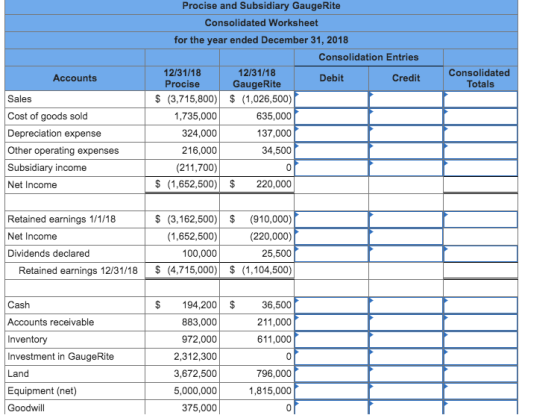The height and width of the screenshot is (418, 560).
Task: Click the 12/31/18 GaugeRite column header
Action: coord(257,78)
